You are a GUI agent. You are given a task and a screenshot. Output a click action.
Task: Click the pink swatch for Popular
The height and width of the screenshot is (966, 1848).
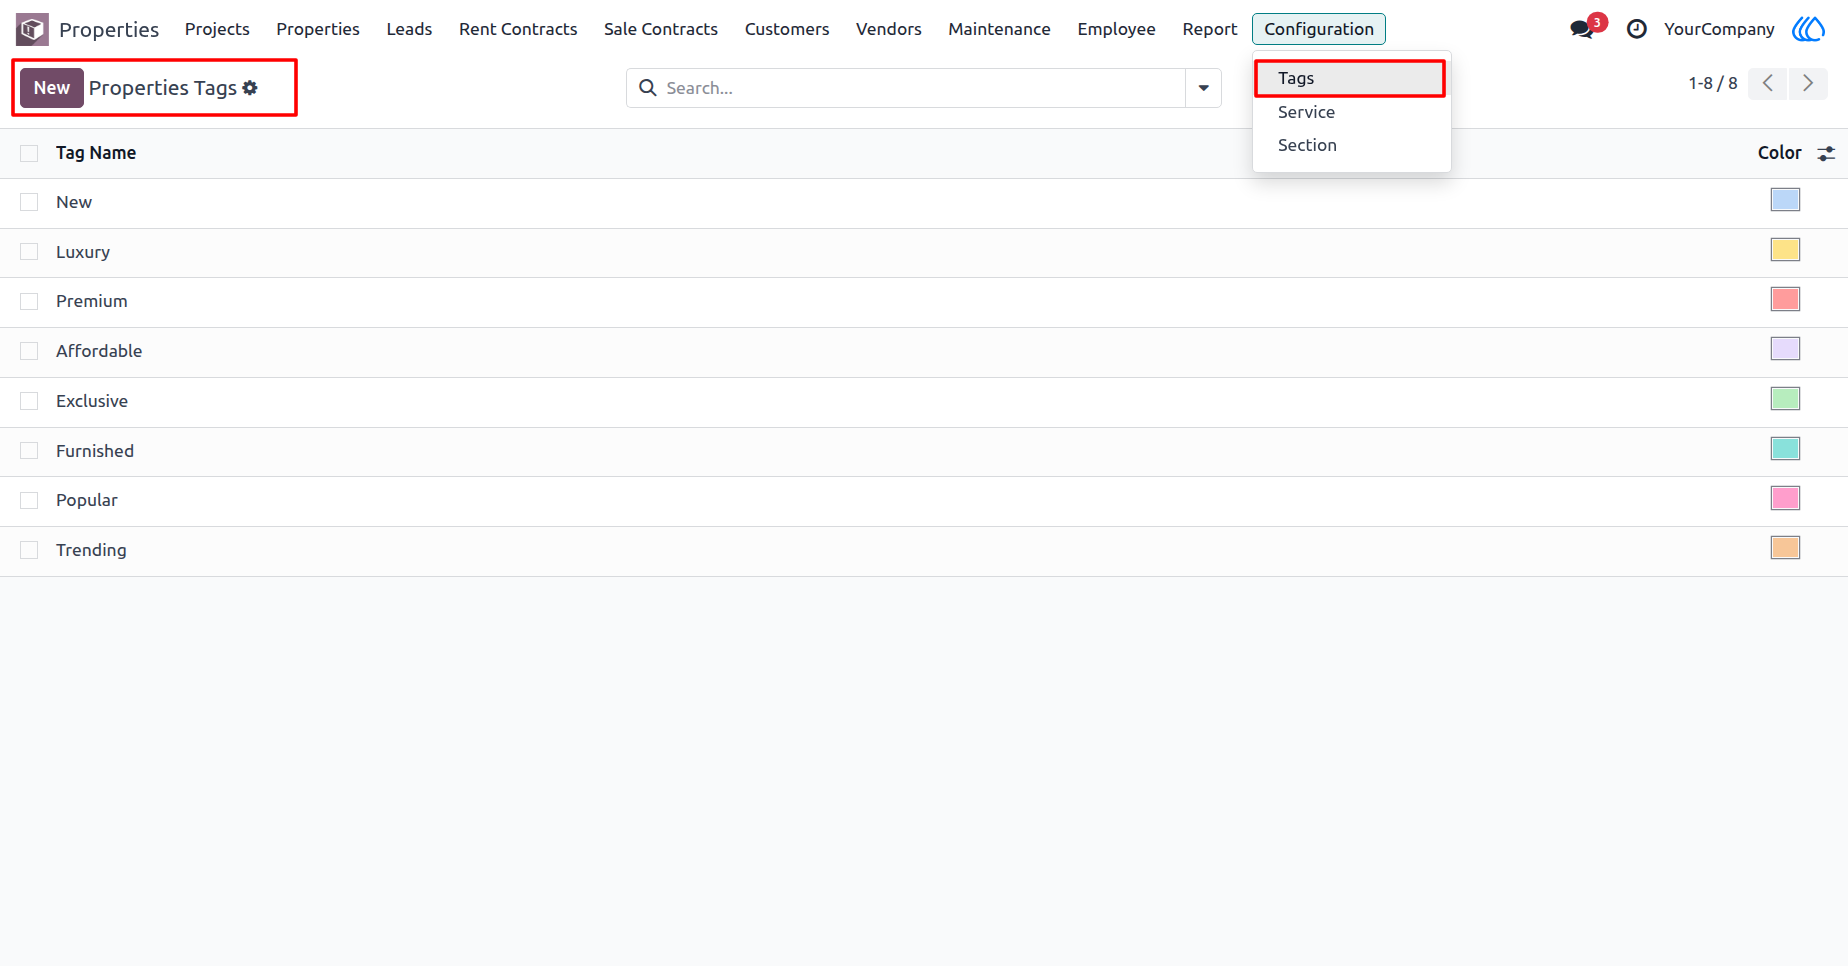pos(1785,498)
